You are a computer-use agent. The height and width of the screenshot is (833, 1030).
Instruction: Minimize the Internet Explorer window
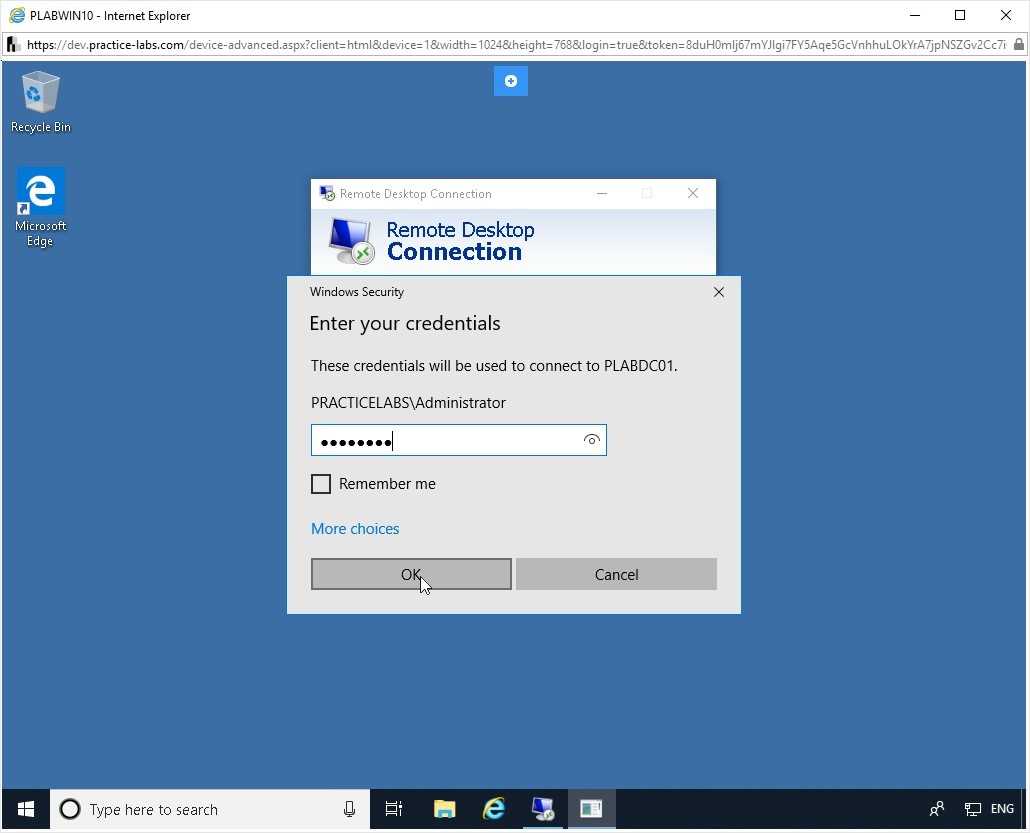coord(915,15)
